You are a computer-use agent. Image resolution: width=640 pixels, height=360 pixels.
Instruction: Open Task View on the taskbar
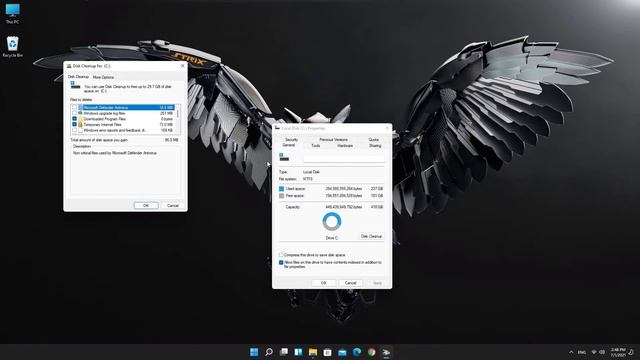[x=284, y=352]
